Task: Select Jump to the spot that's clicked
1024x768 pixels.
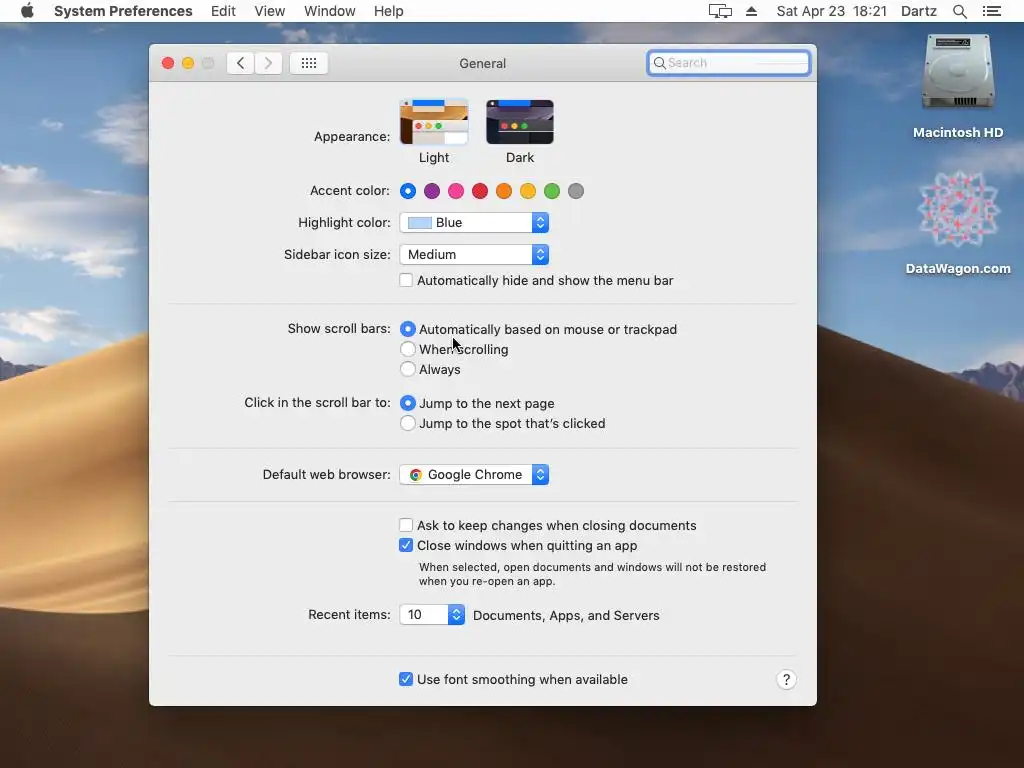Action: pos(408,423)
